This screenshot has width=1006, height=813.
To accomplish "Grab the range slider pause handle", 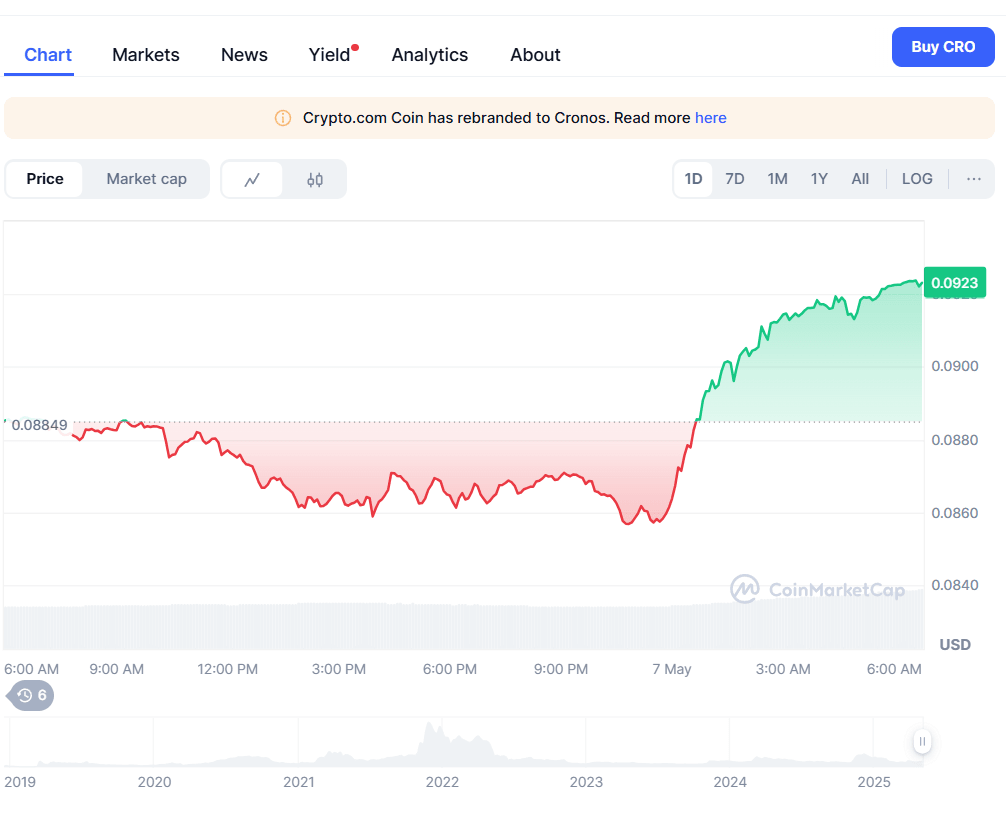I will (922, 741).
